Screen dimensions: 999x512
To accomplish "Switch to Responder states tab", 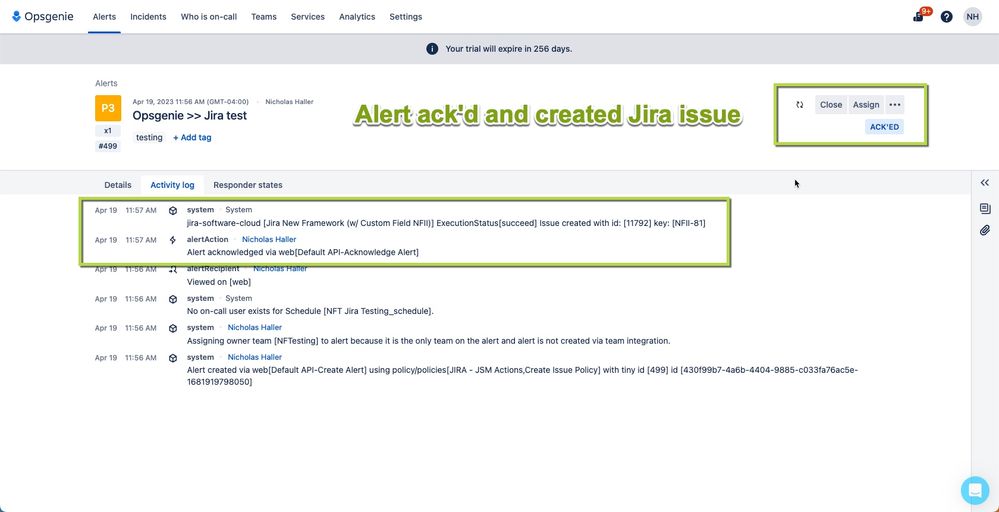I will [x=248, y=185].
